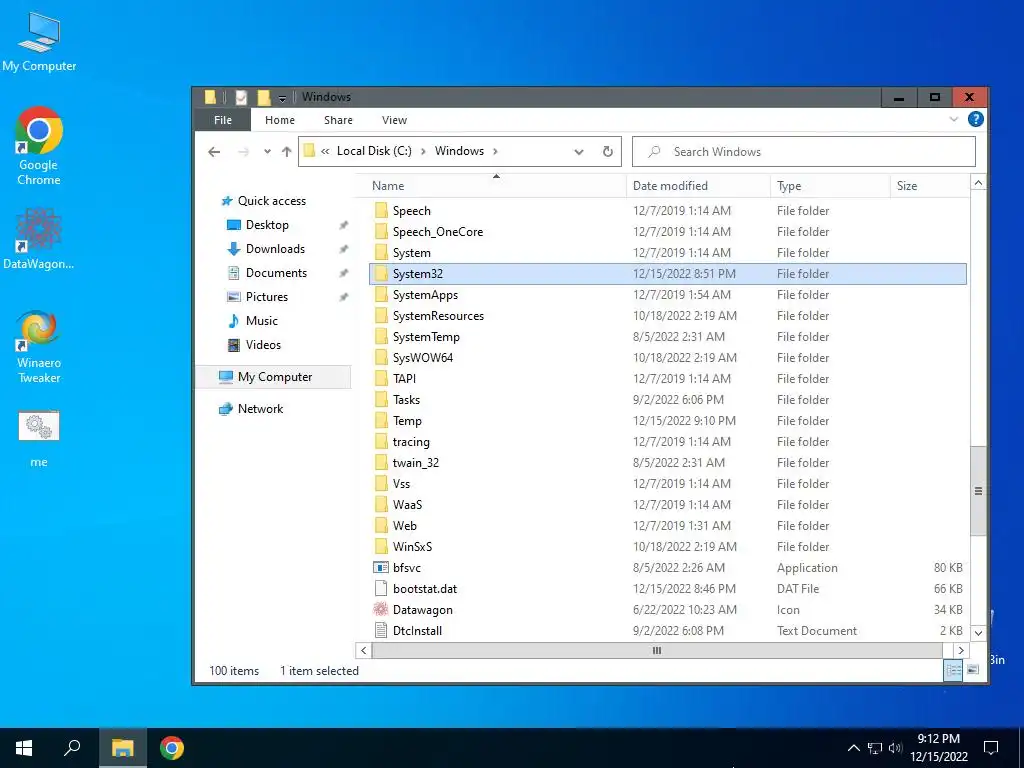Click the Back navigation arrow

[x=214, y=152]
